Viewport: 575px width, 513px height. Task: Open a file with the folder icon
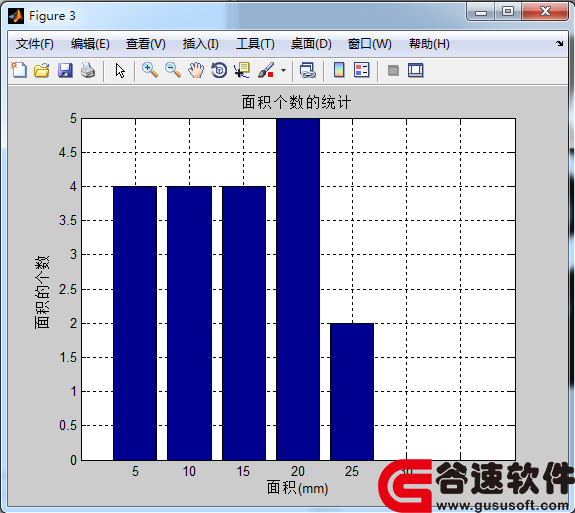(42, 70)
